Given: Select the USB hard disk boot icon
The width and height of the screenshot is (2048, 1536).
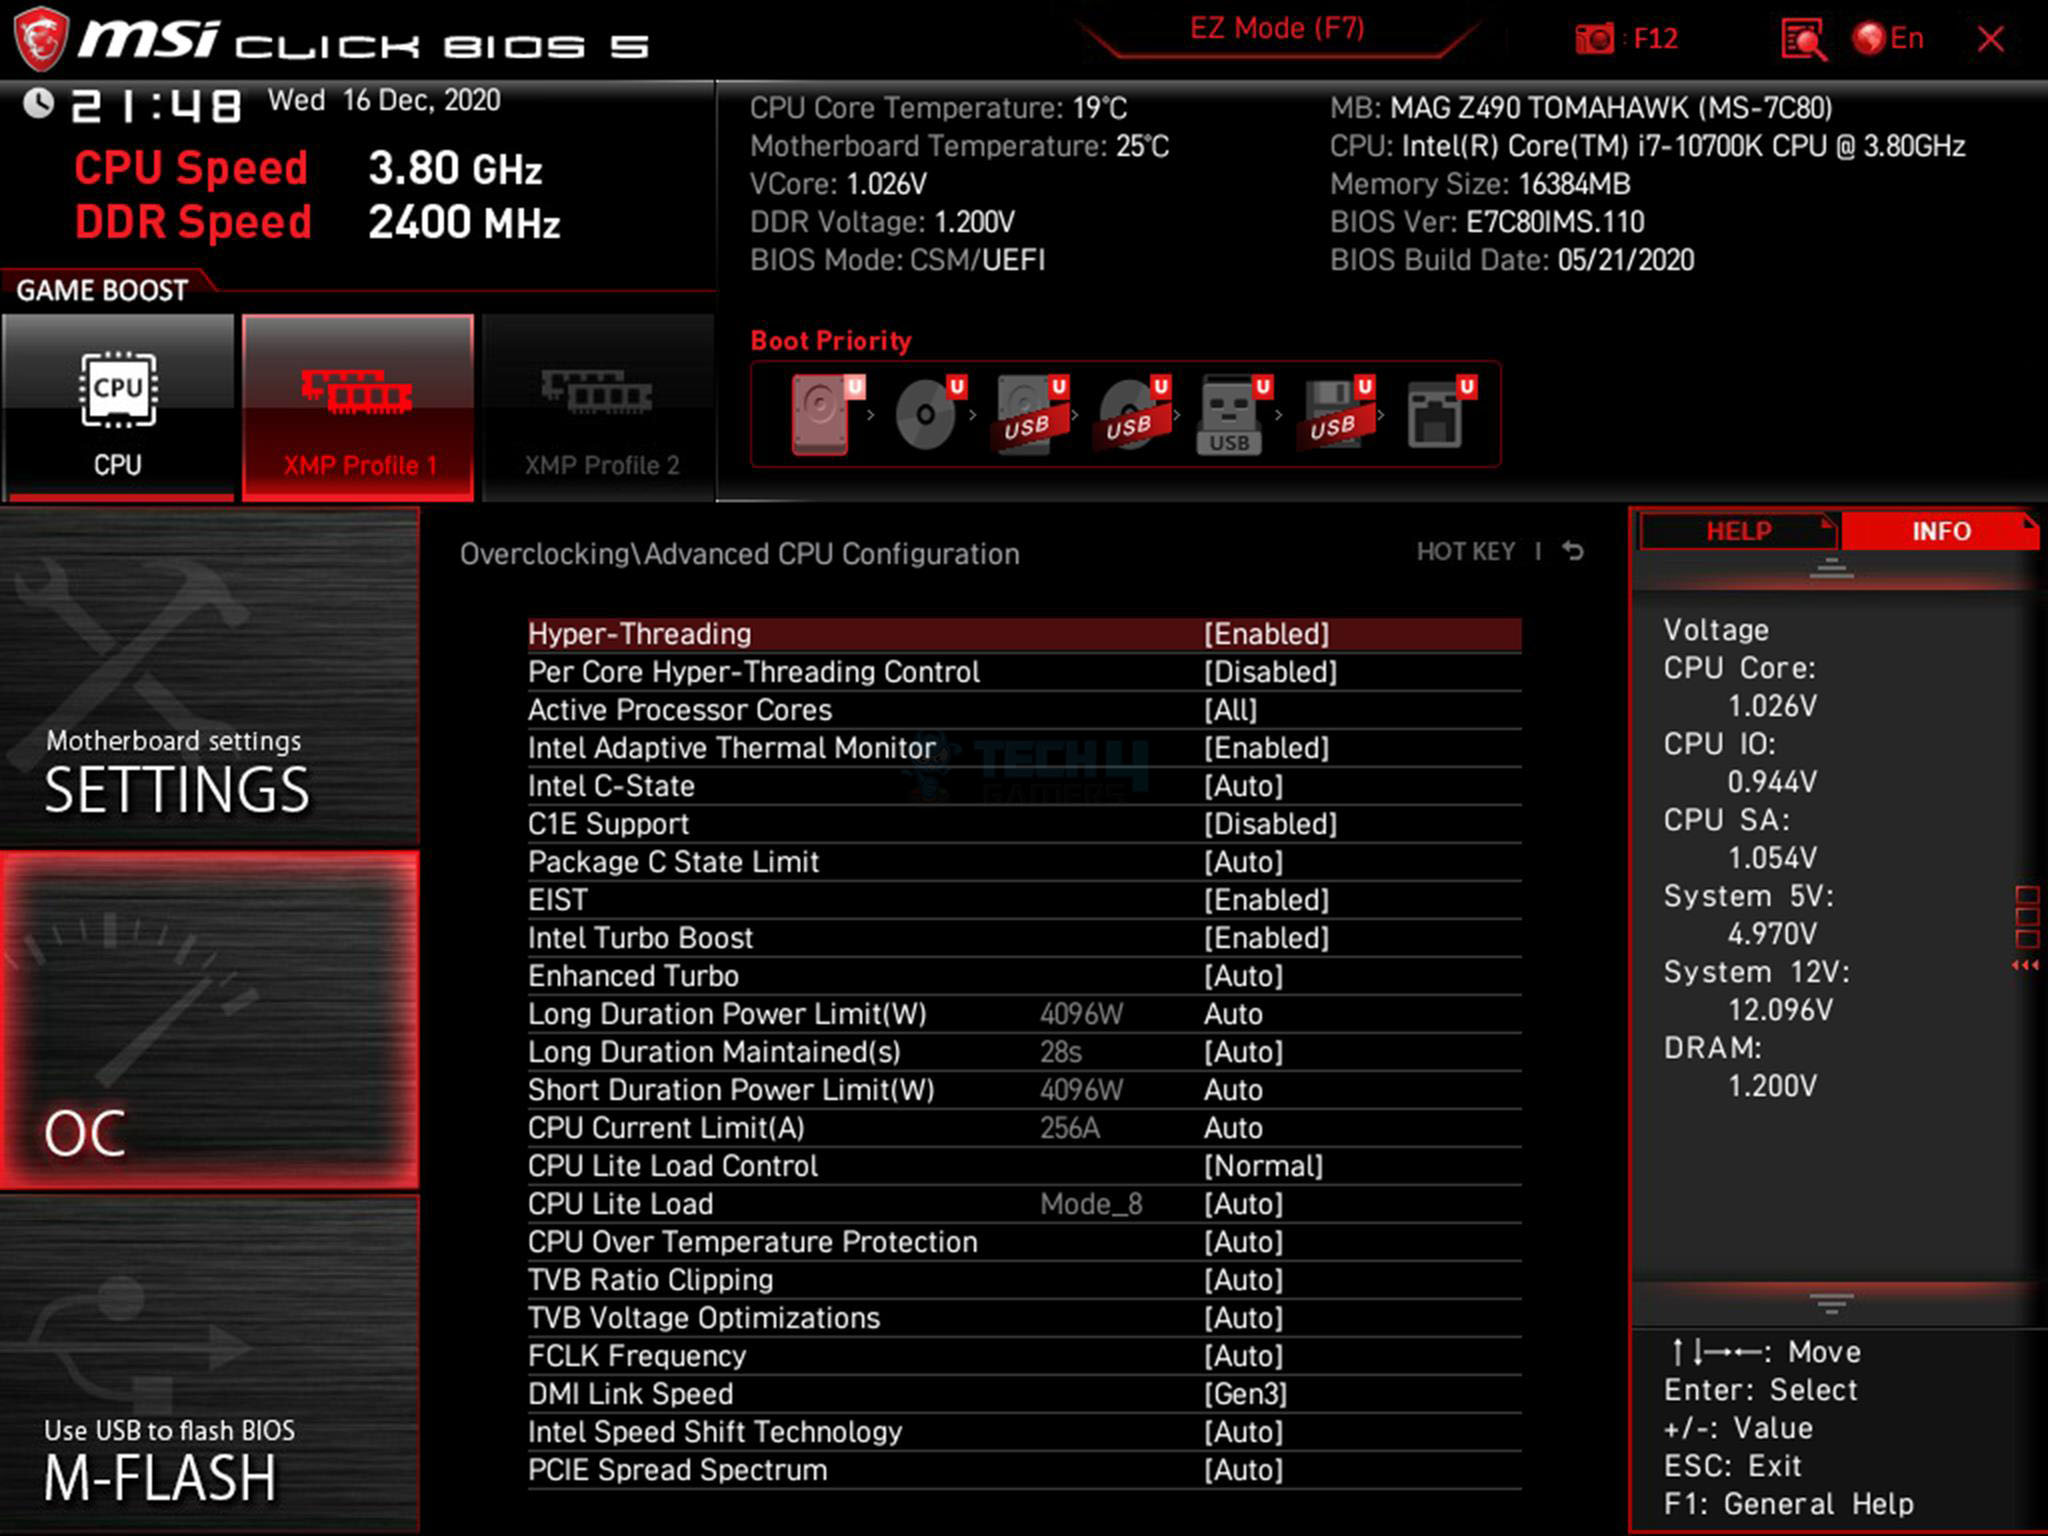Looking at the screenshot, I should coord(1029,414).
